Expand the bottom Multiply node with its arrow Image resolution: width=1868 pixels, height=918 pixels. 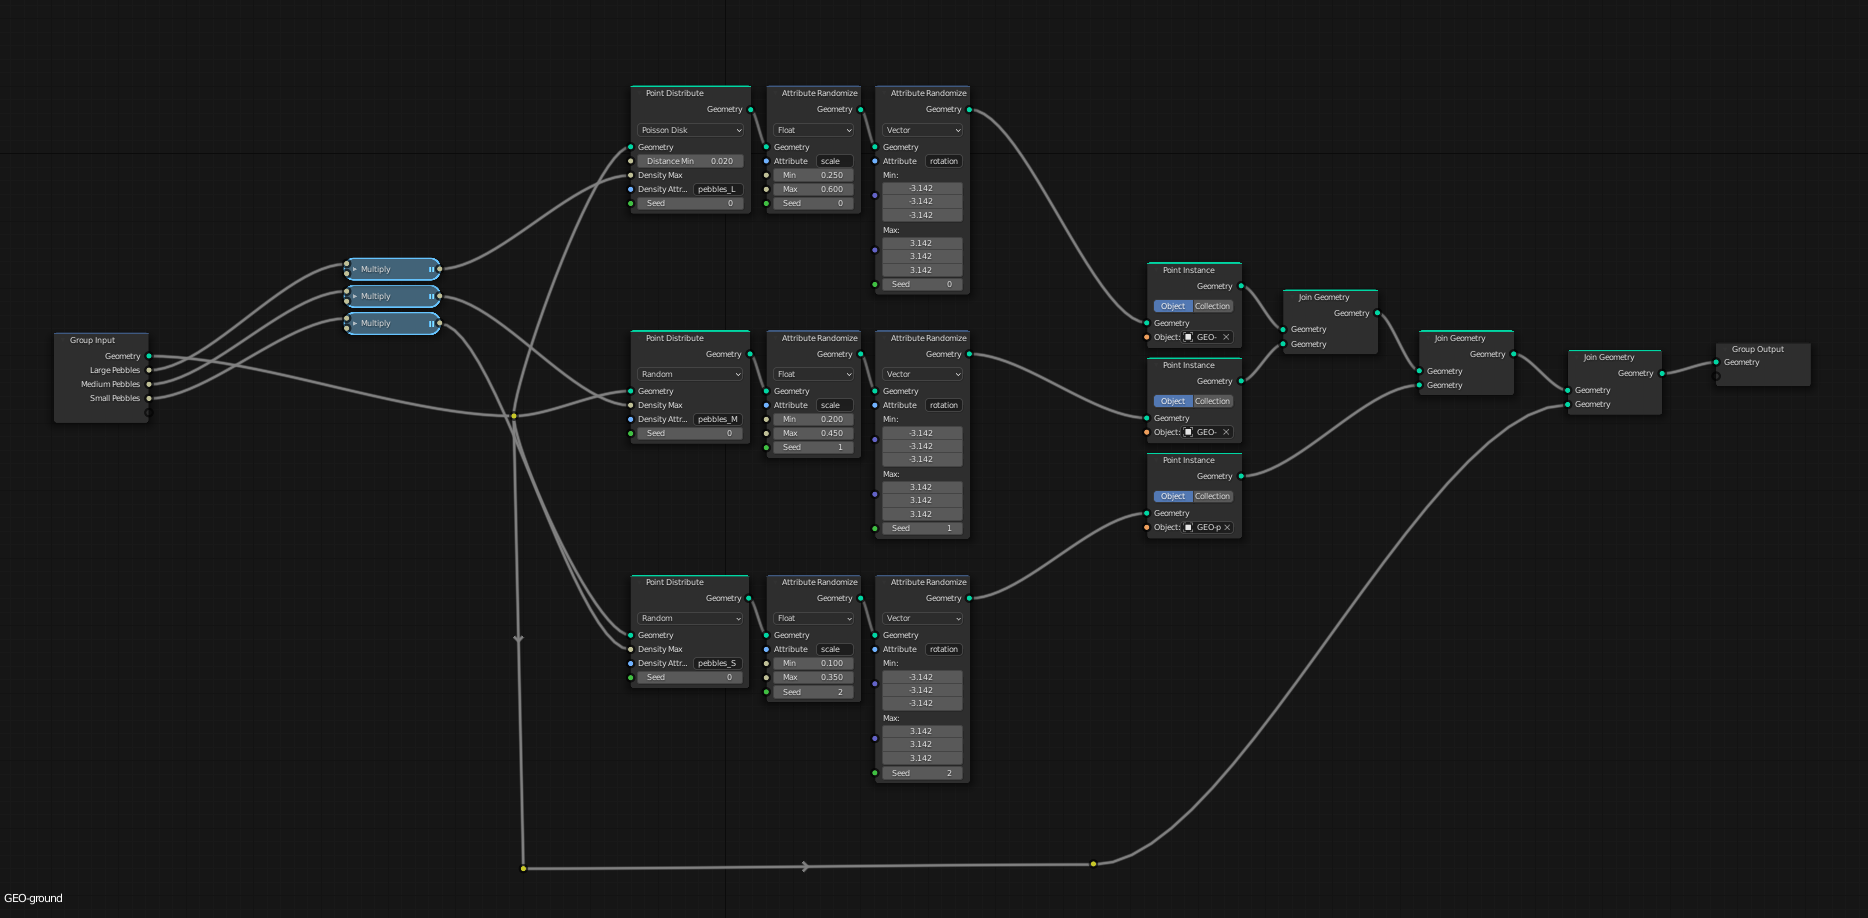point(354,323)
